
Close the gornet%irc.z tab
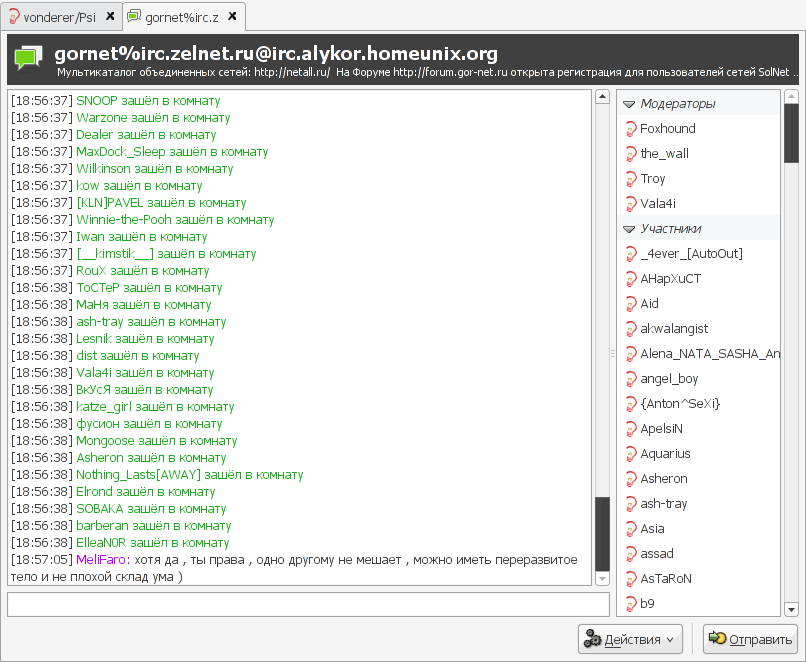tap(232, 17)
